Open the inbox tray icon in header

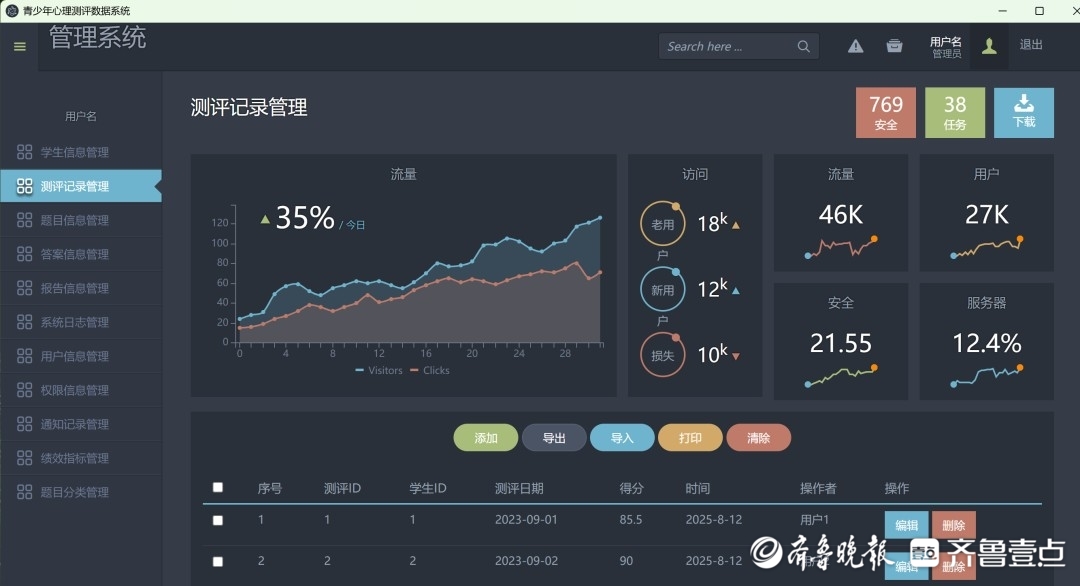click(x=894, y=46)
